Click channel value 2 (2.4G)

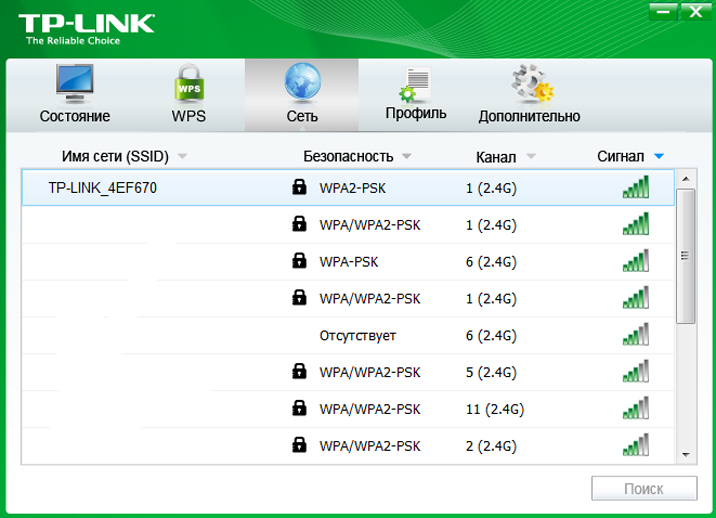[491, 446]
